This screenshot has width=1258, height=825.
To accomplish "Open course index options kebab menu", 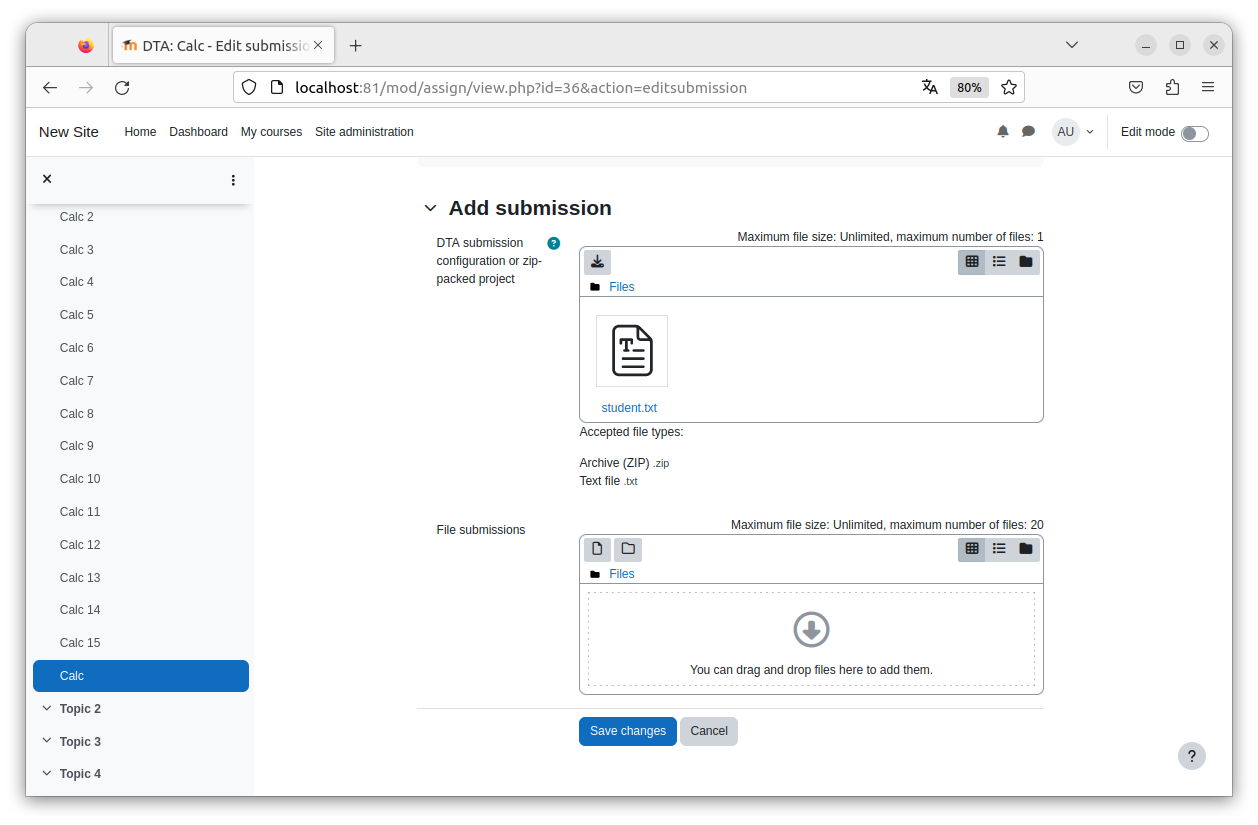I will coord(233,180).
